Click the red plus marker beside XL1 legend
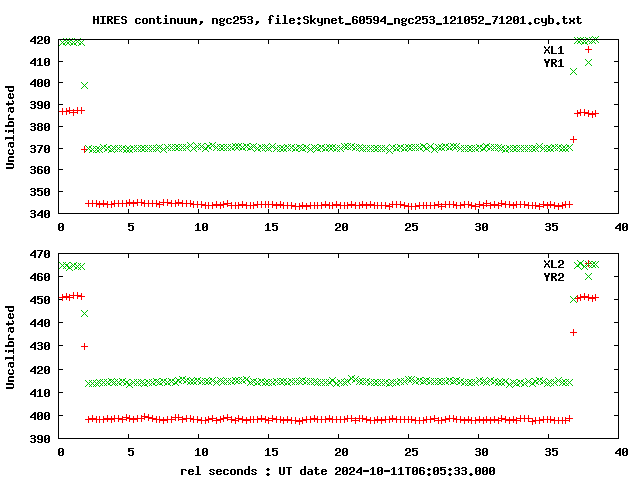The height and width of the screenshot is (480, 640). [588, 50]
